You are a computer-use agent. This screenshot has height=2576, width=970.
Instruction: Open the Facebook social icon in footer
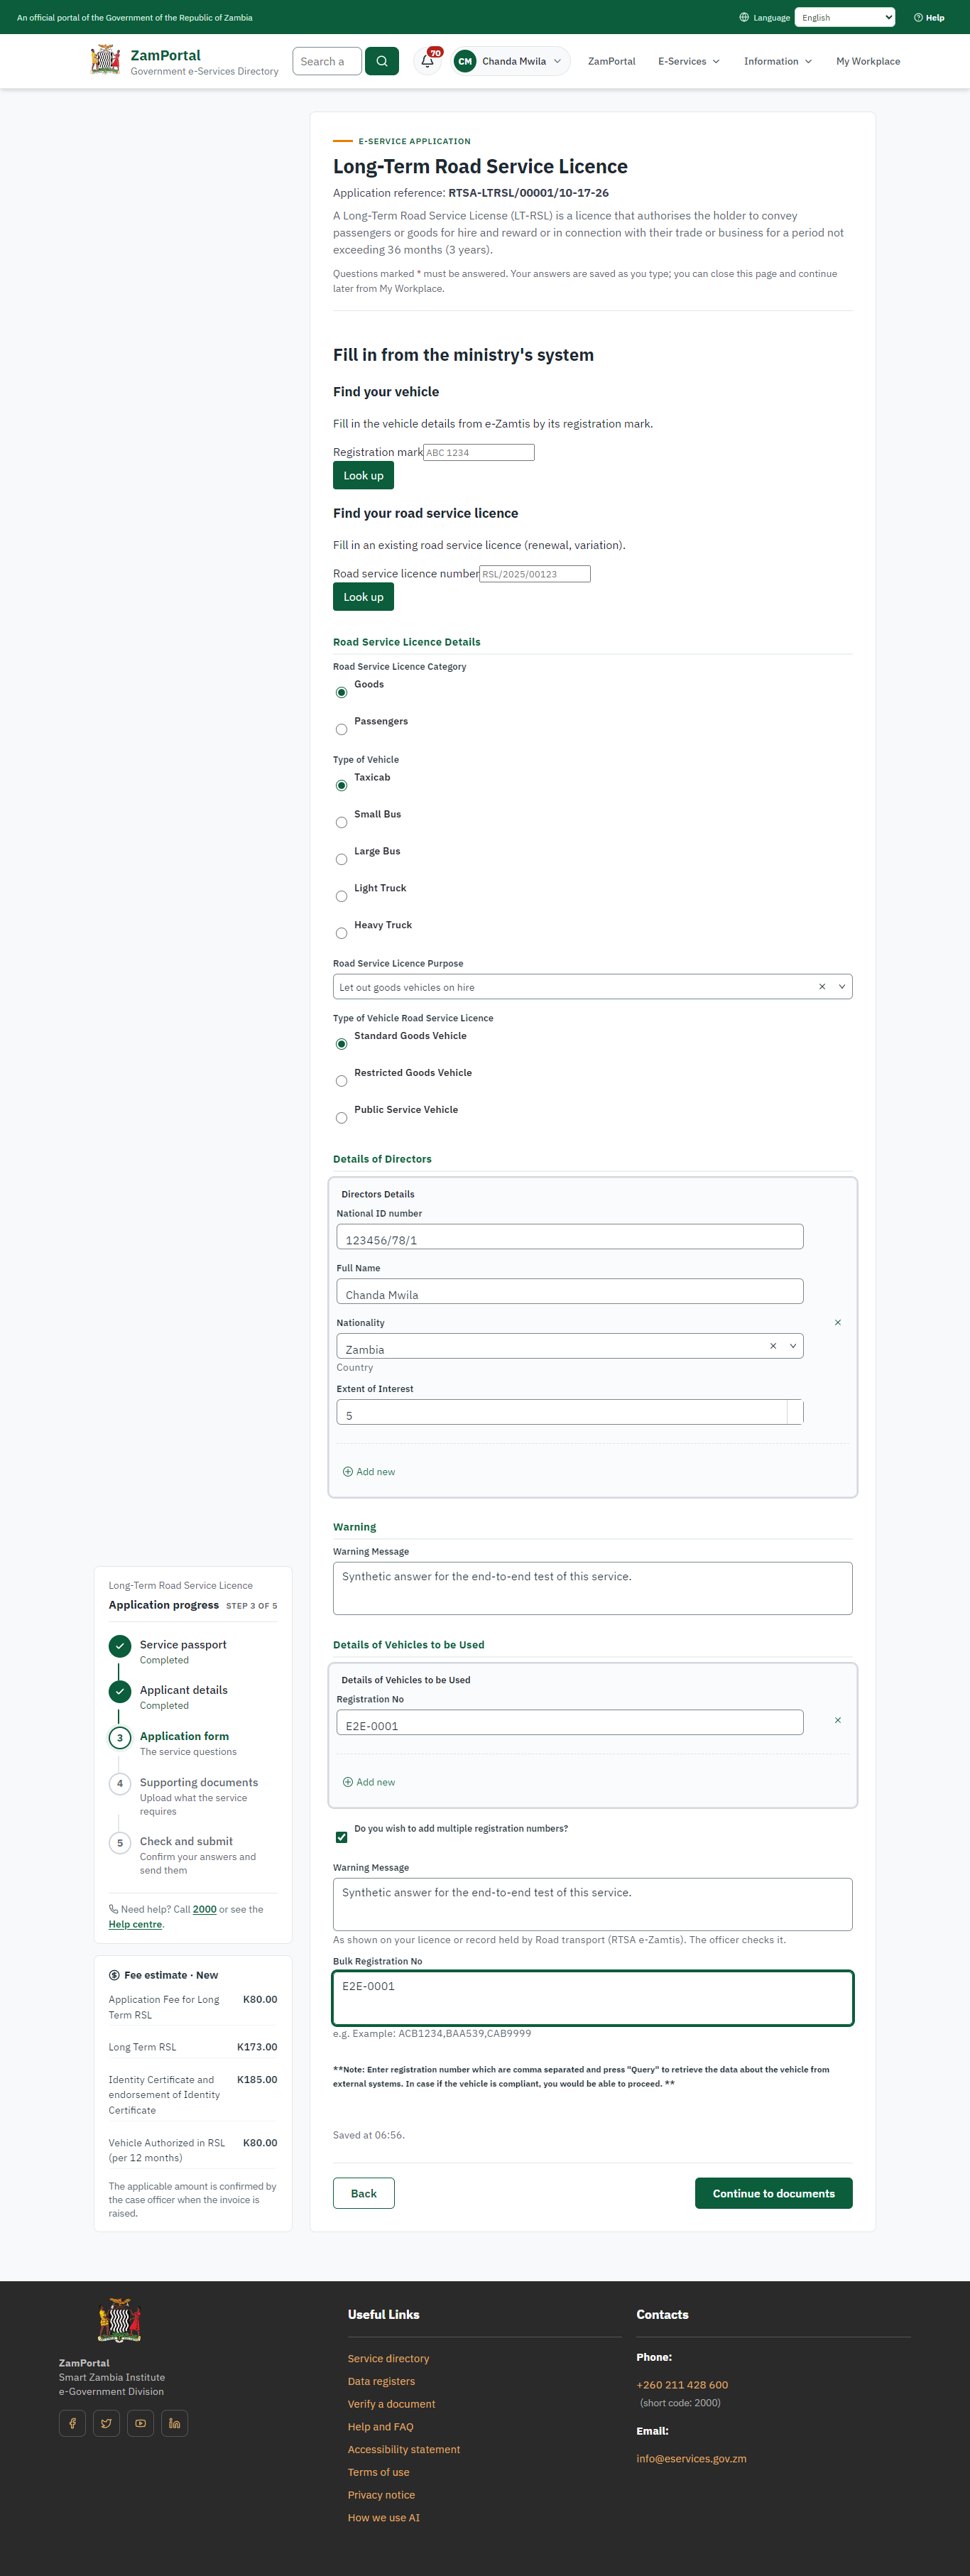pyautogui.click(x=72, y=2423)
